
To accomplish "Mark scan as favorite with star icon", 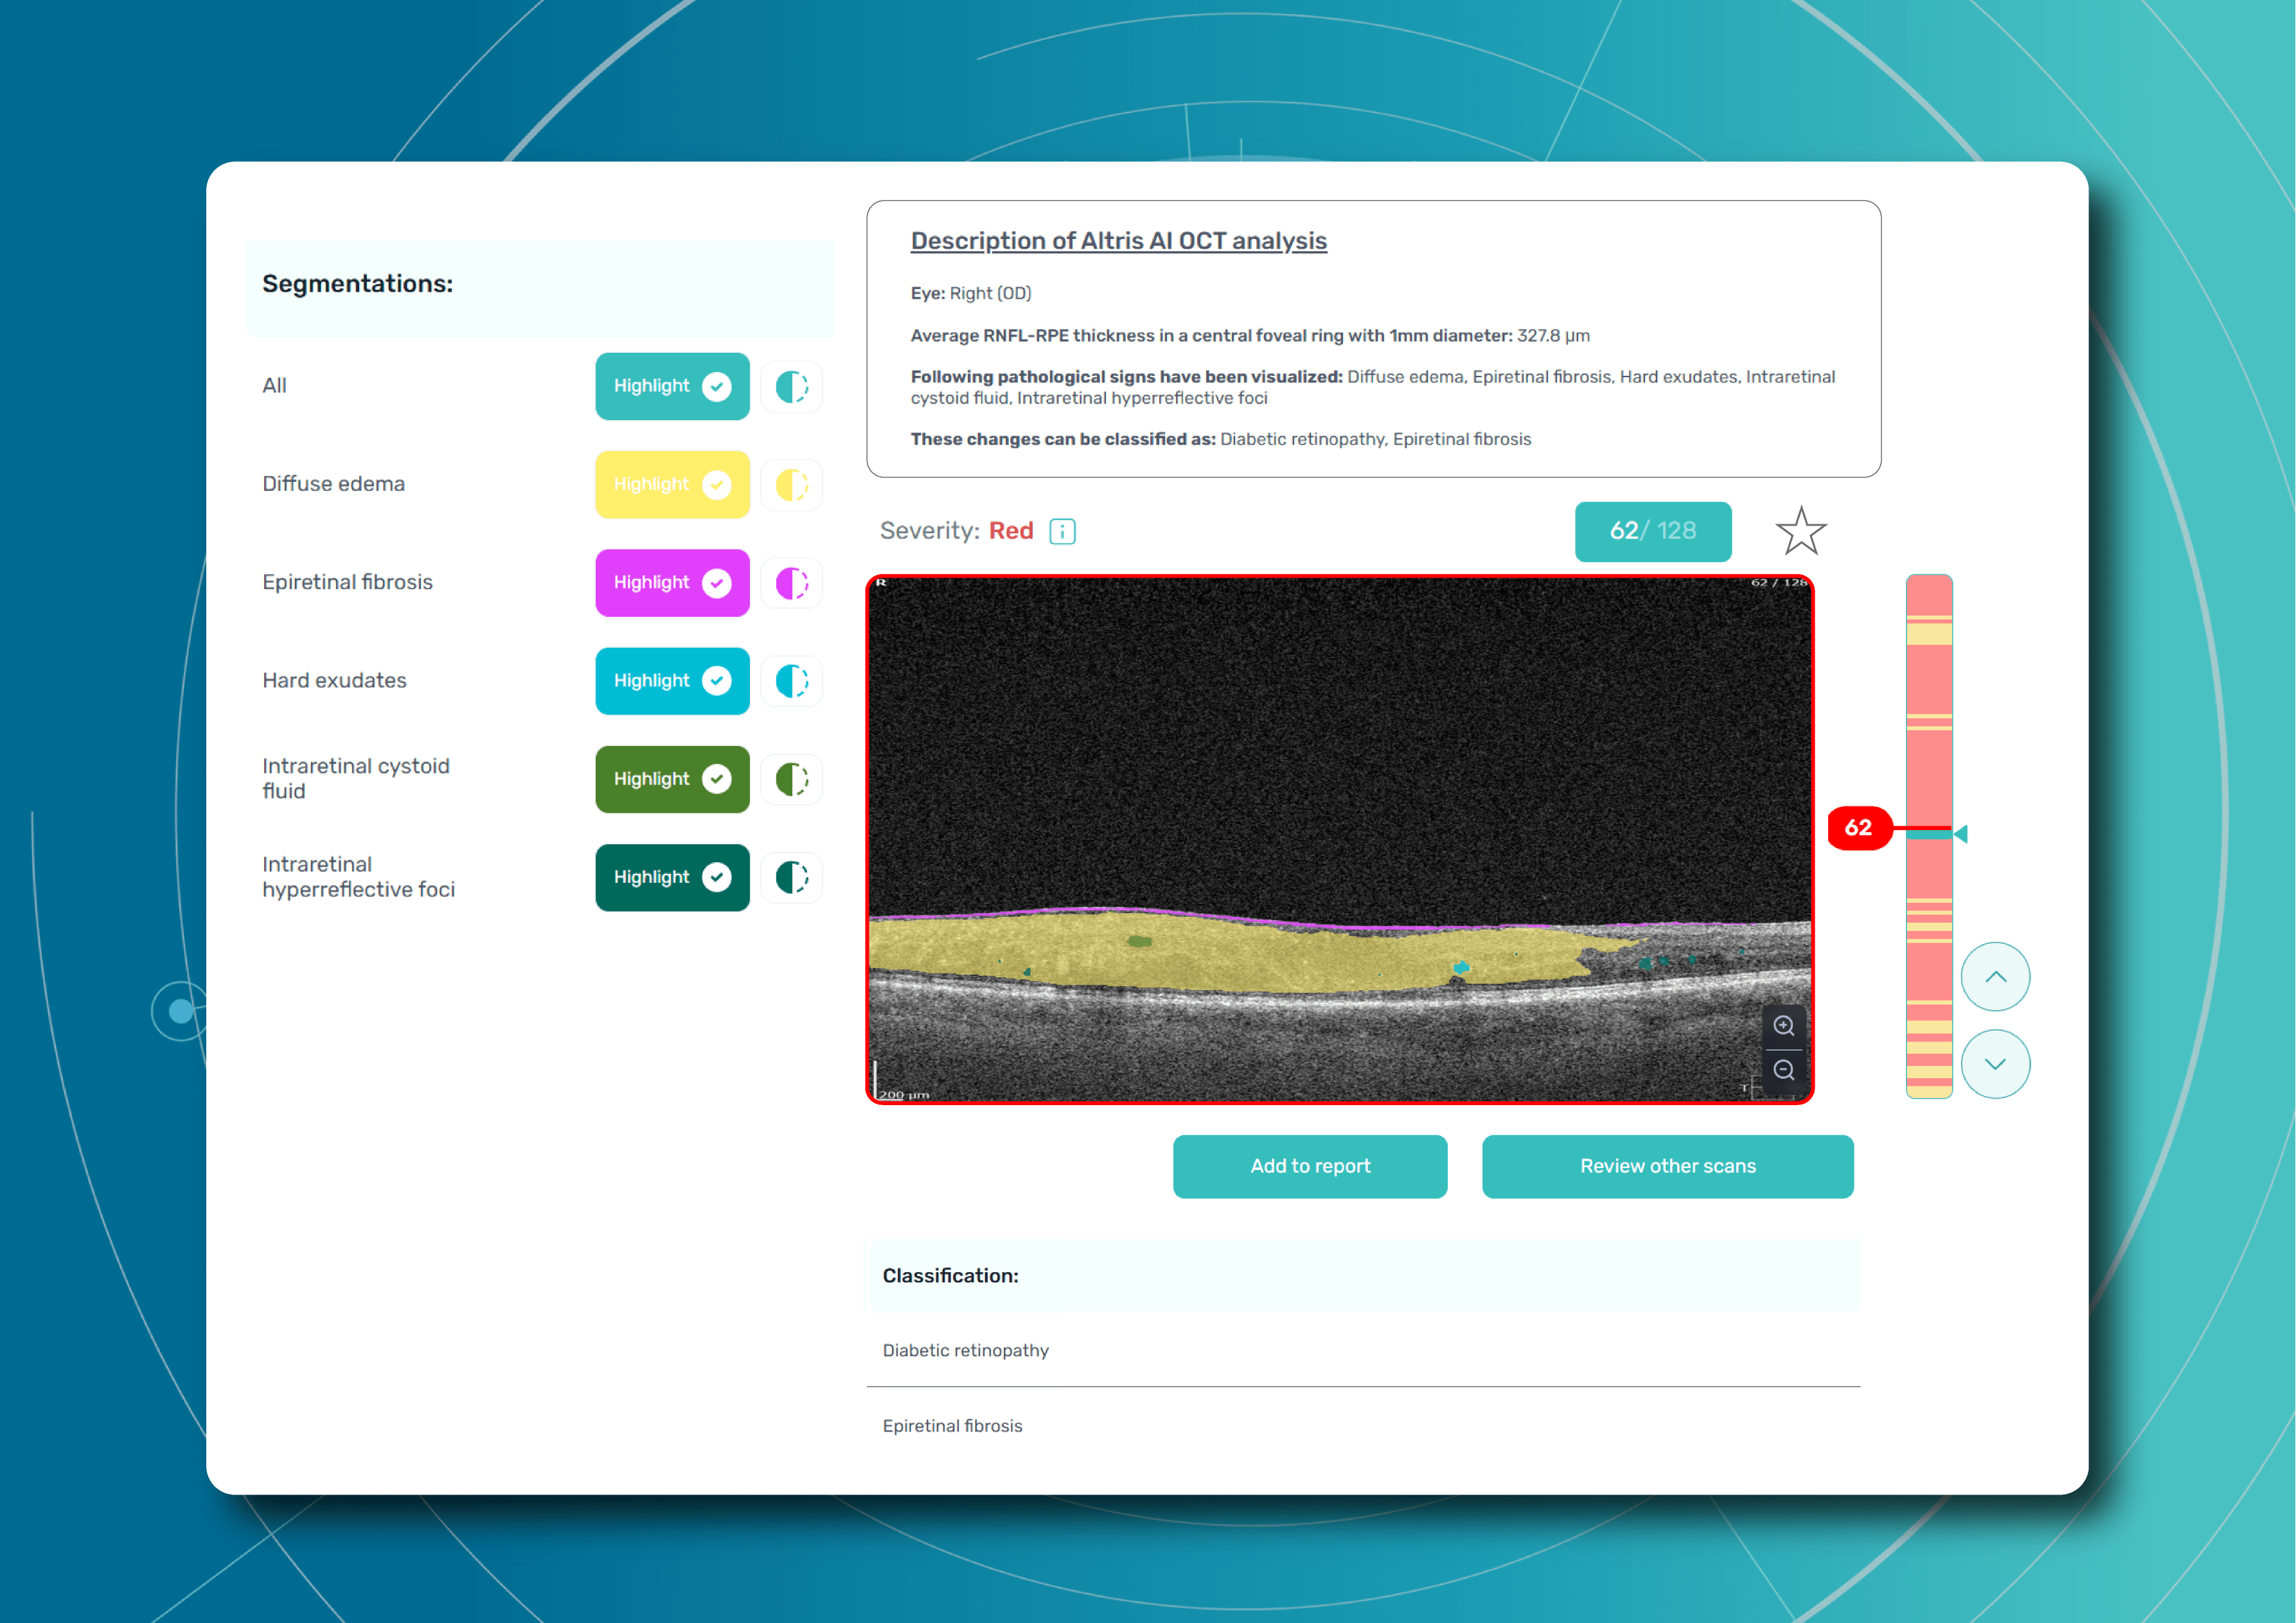I will [1801, 531].
